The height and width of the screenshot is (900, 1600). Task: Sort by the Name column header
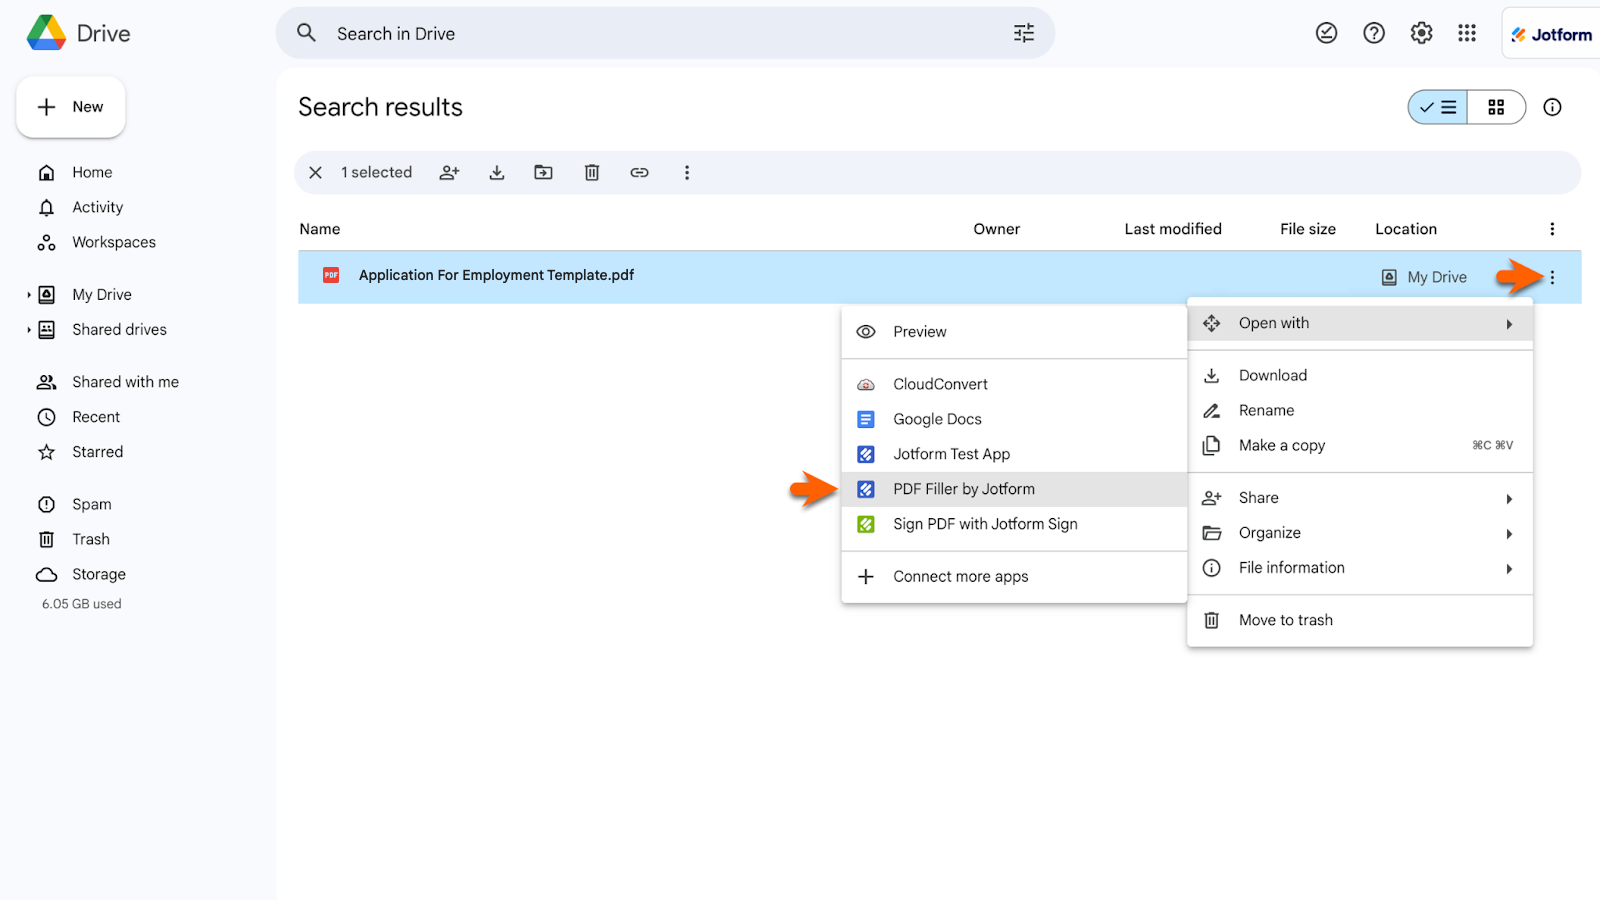(320, 229)
